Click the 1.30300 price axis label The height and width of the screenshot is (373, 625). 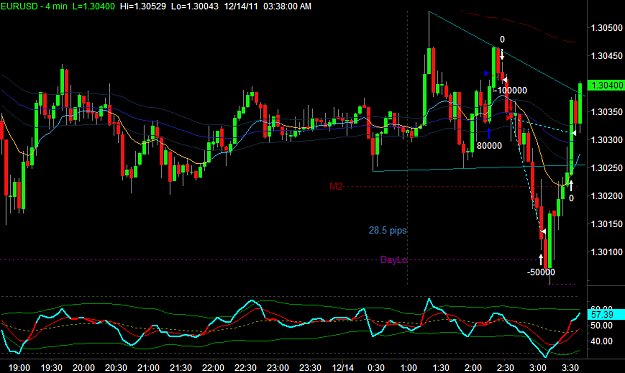coord(606,140)
